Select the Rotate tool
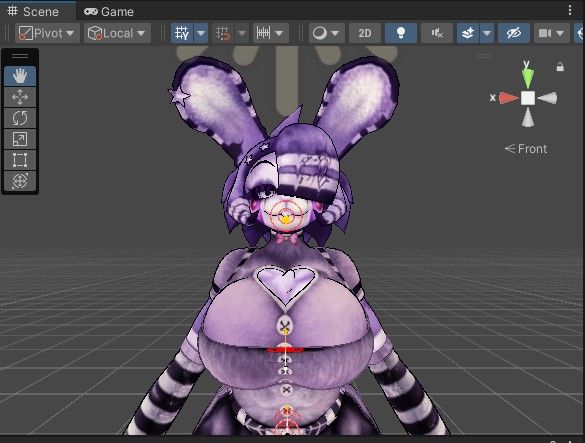This screenshot has height=443, width=585. pos(20,118)
